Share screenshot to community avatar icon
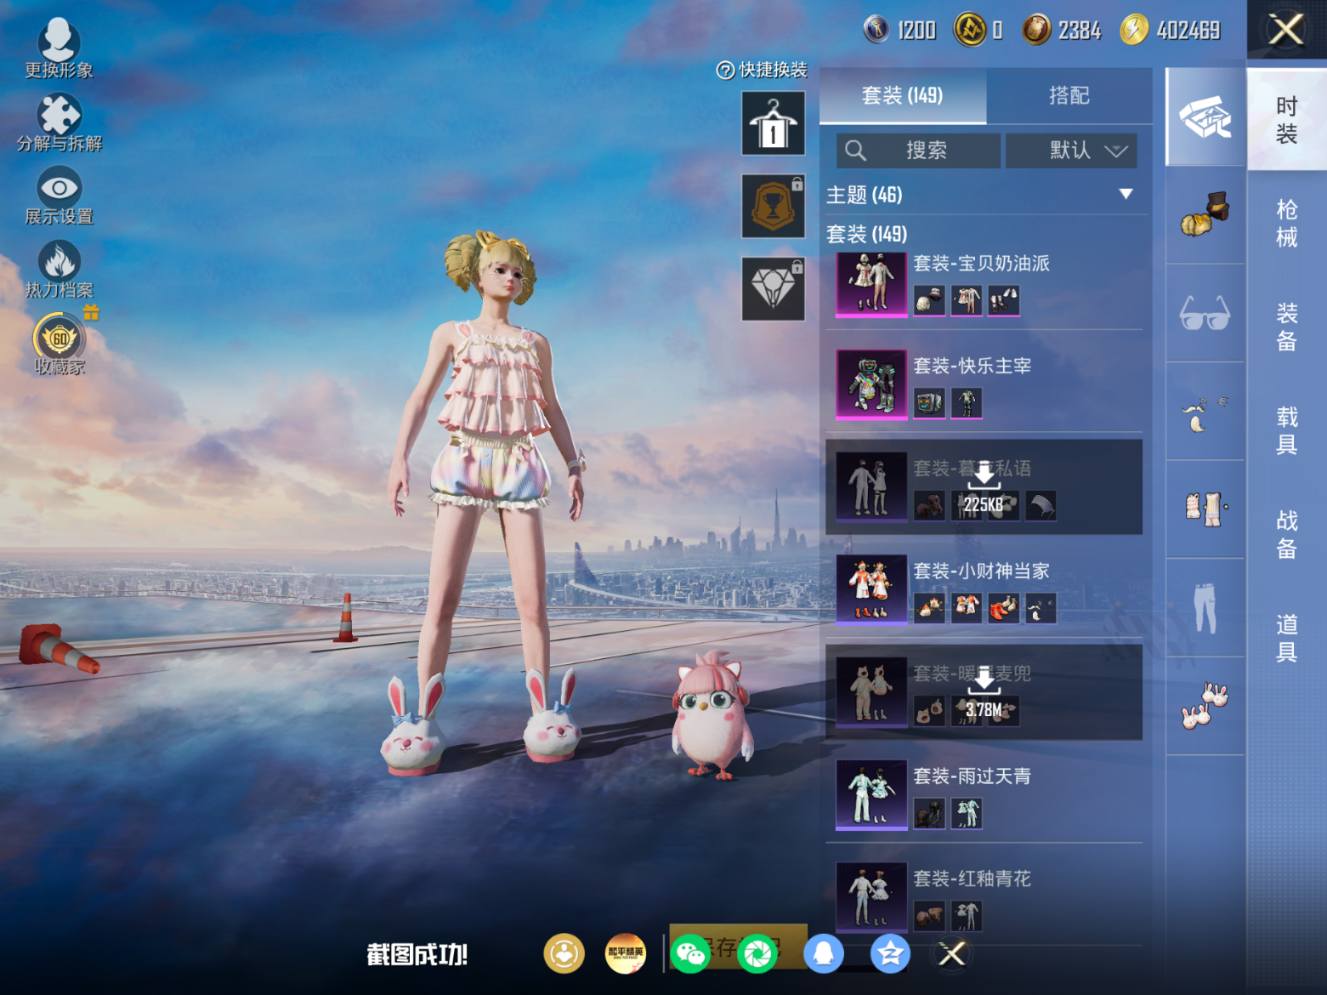Viewport: 1327px width, 995px height. pos(564,954)
